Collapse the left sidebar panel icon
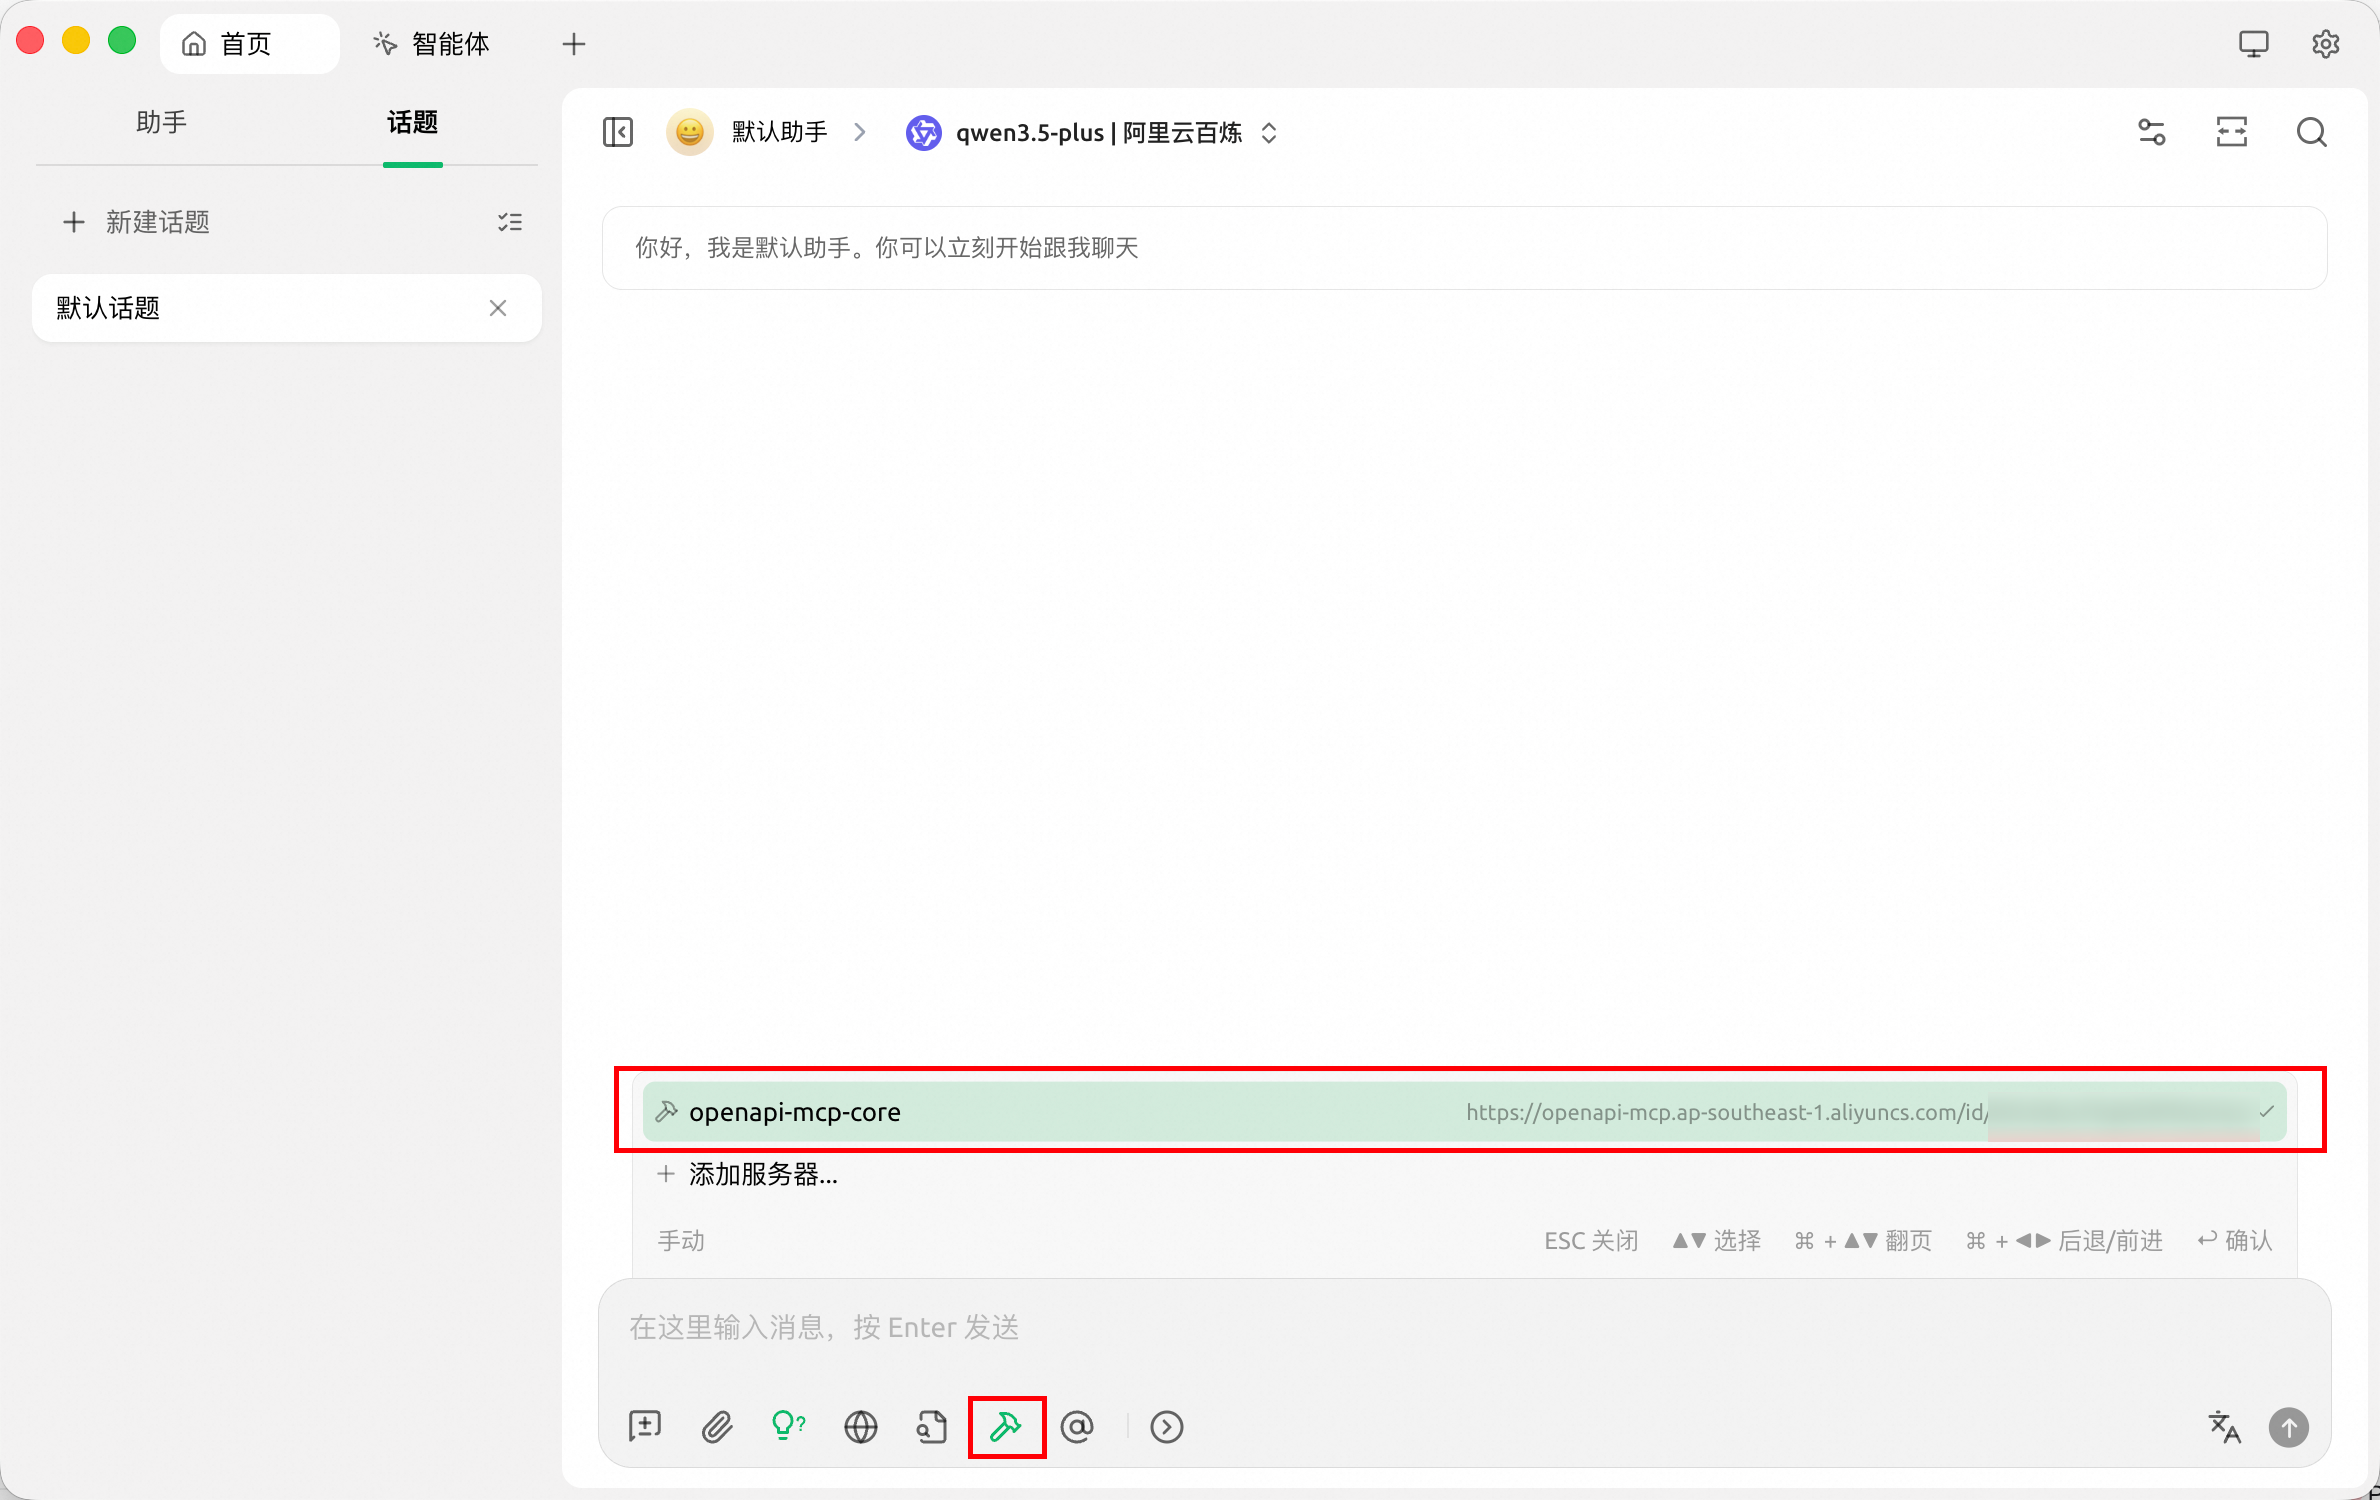2380x1500 pixels. point(618,132)
